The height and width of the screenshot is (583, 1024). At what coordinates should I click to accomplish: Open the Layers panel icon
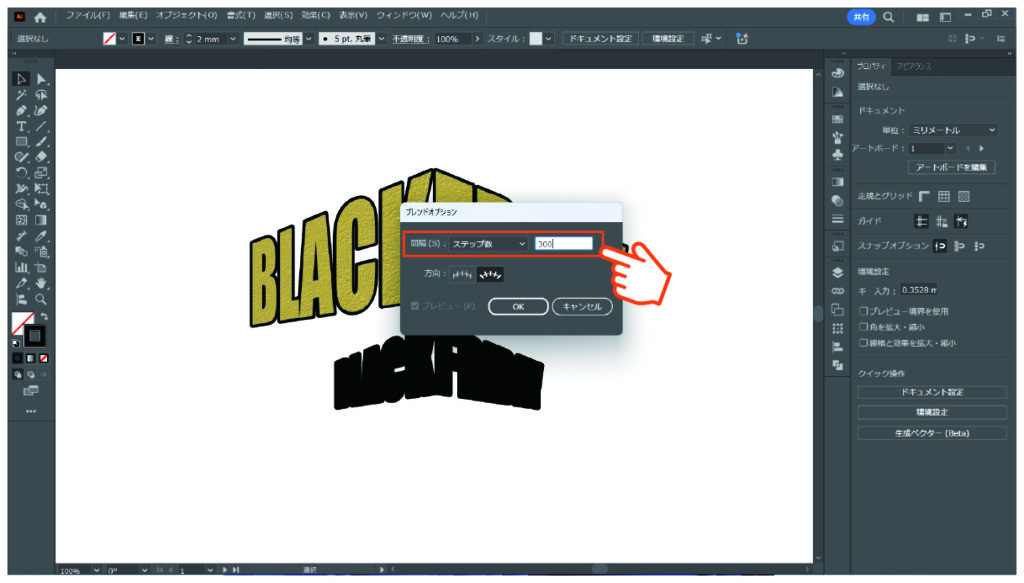point(838,272)
